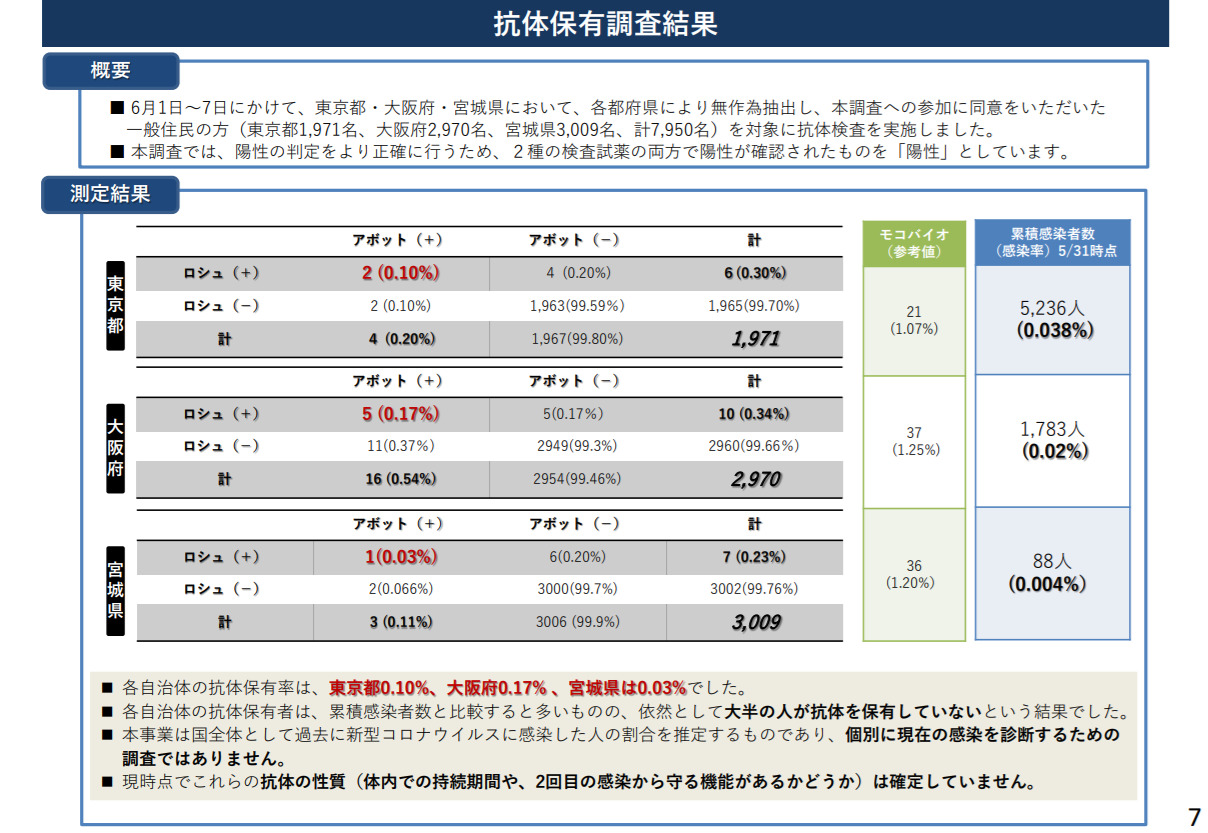Select the 21 (1.07%) モコバイオ value

tap(914, 320)
